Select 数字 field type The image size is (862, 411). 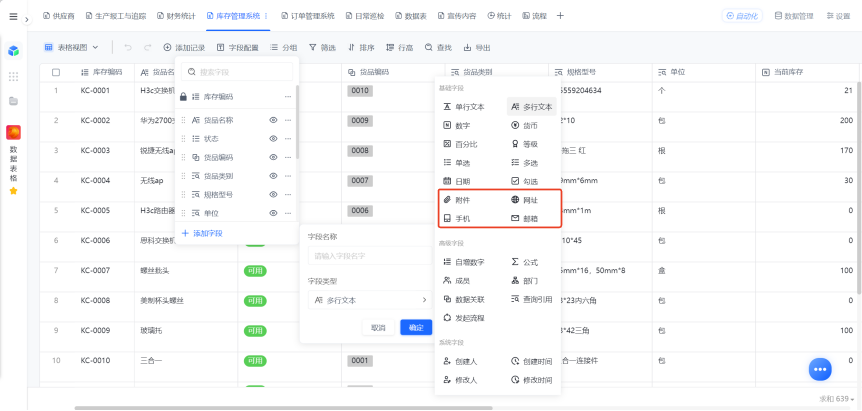(x=457, y=126)
